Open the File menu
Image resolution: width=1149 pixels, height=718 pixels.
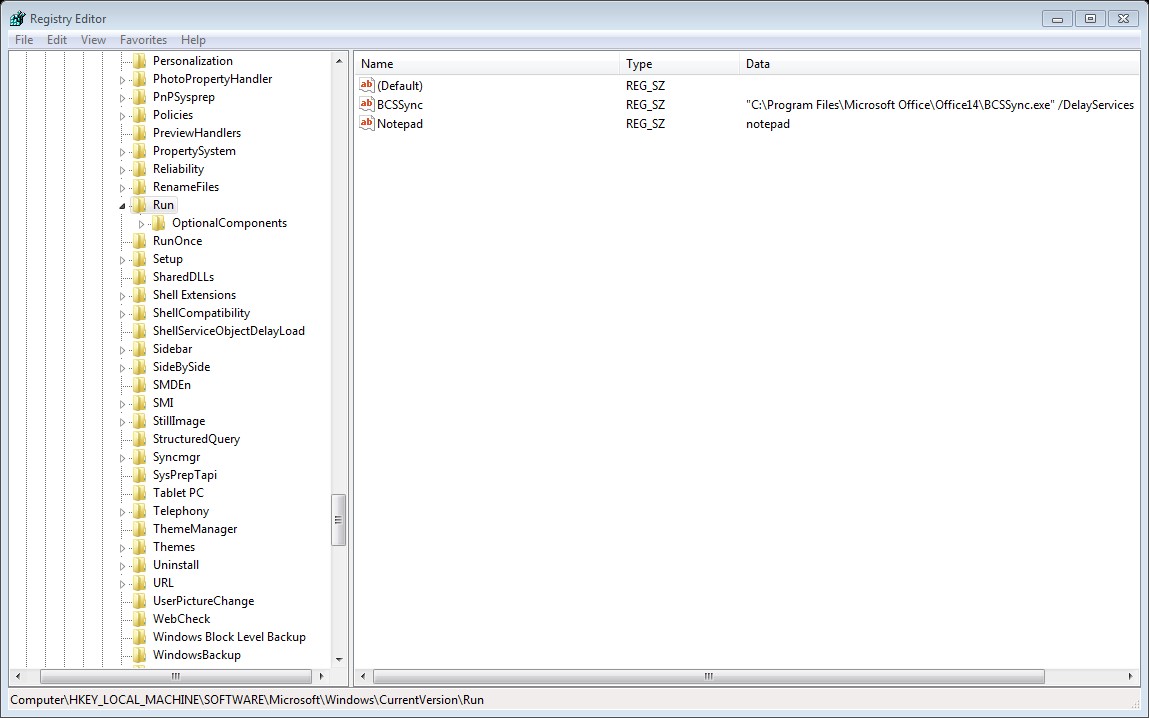(24, 40)
